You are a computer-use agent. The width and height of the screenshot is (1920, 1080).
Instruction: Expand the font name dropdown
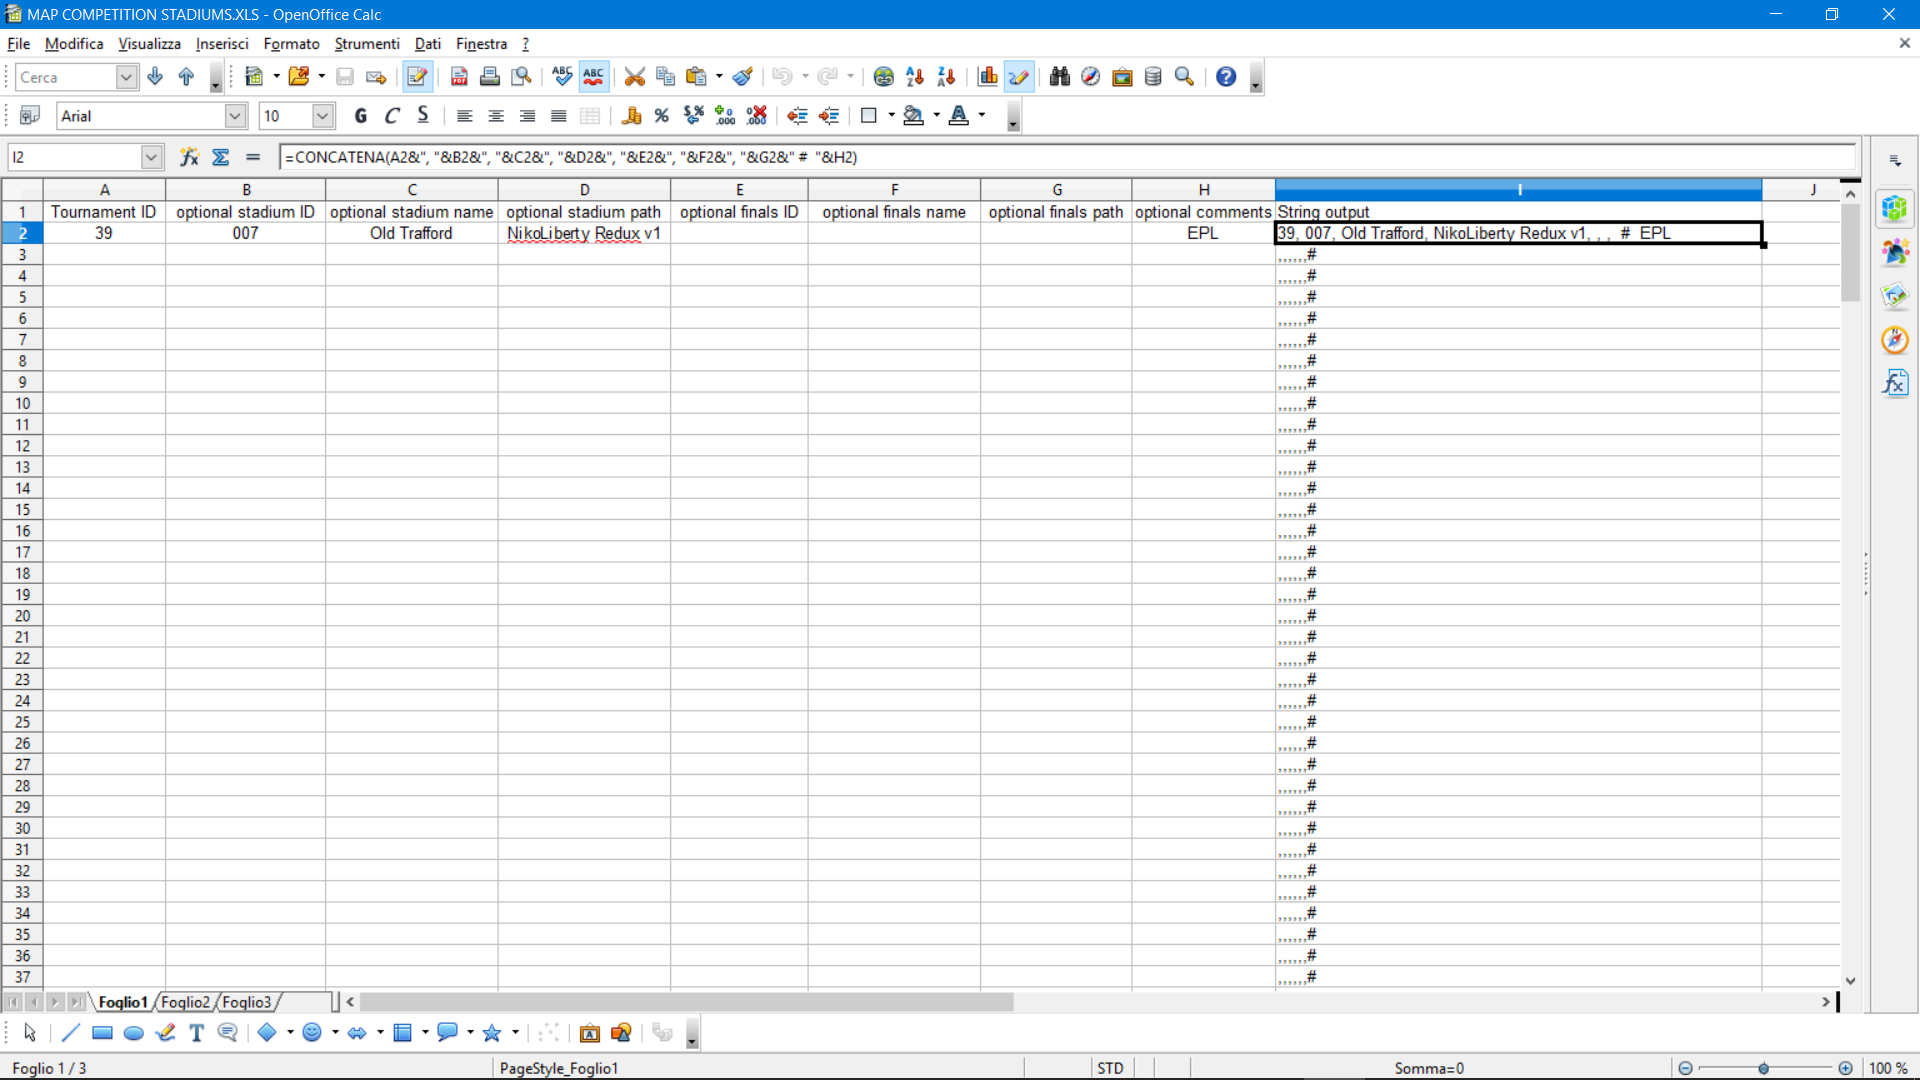(x=235, y=116)
